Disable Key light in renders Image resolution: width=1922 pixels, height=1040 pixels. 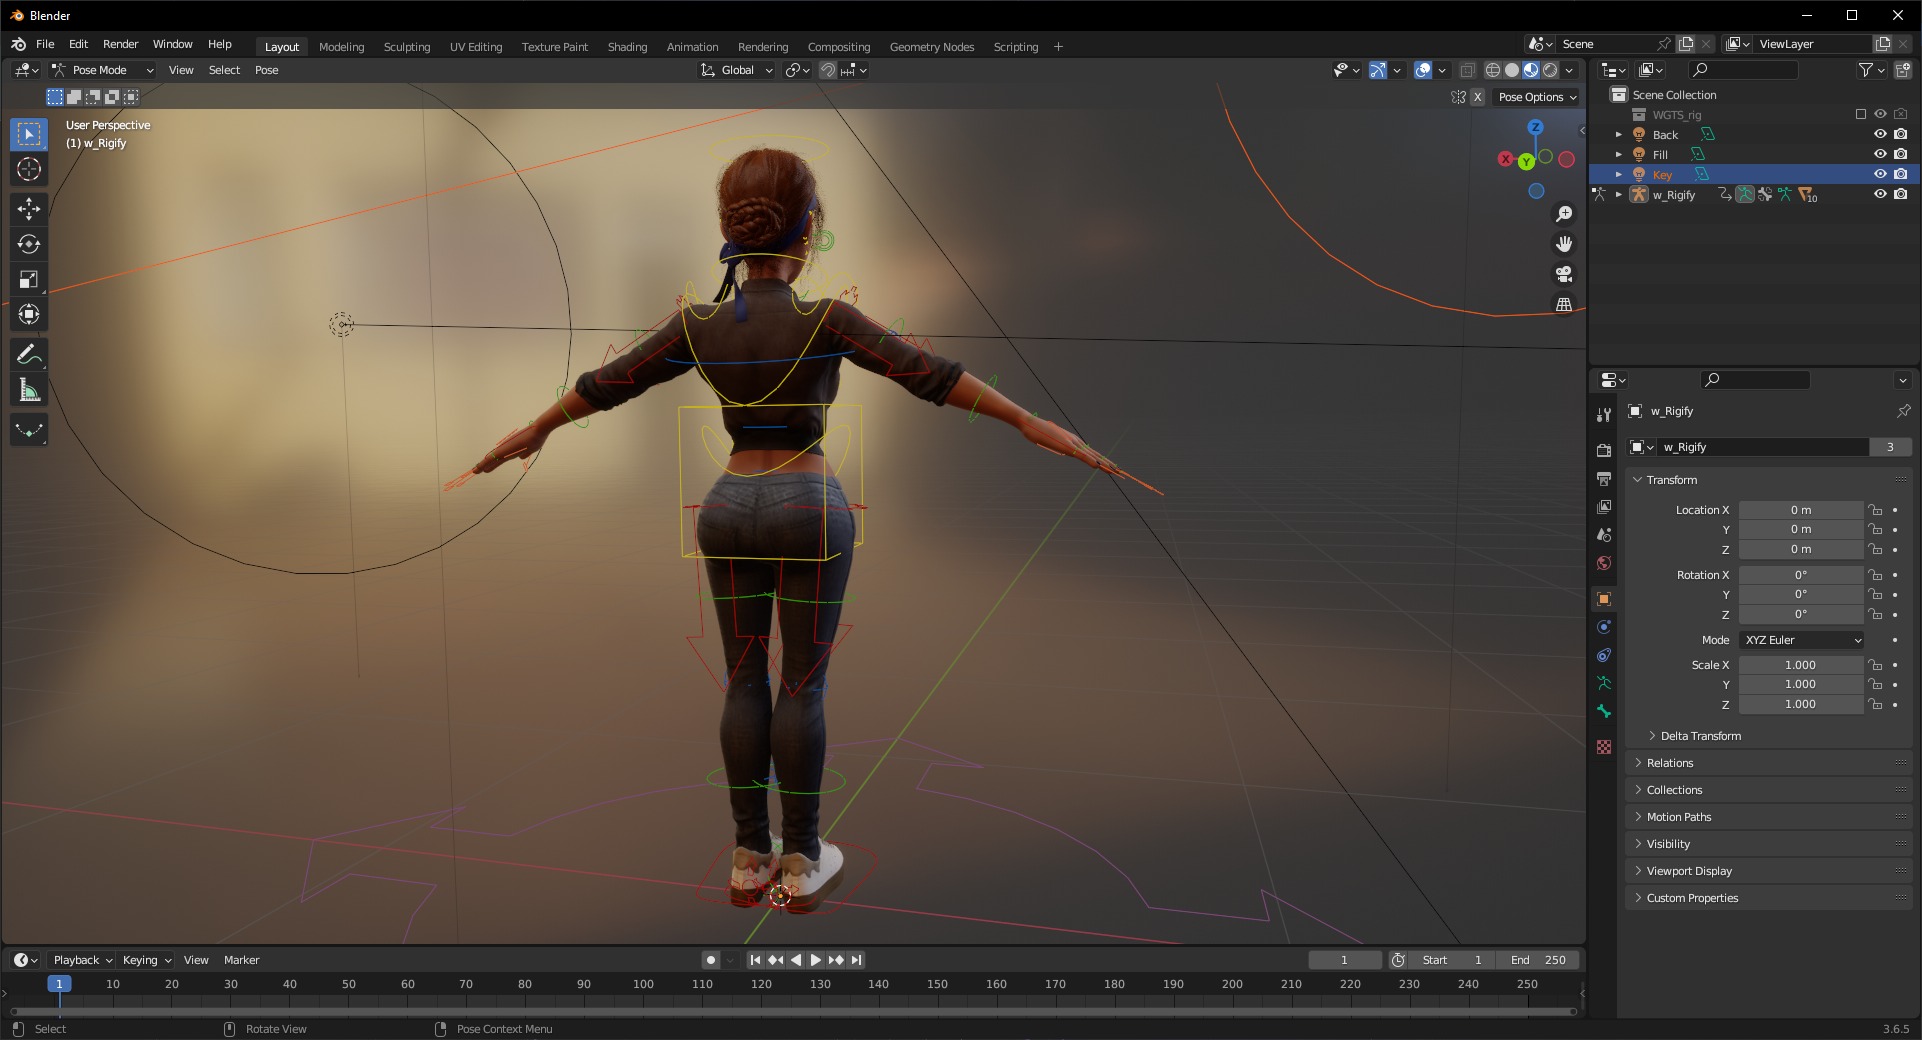click(x=1901, y=174)
